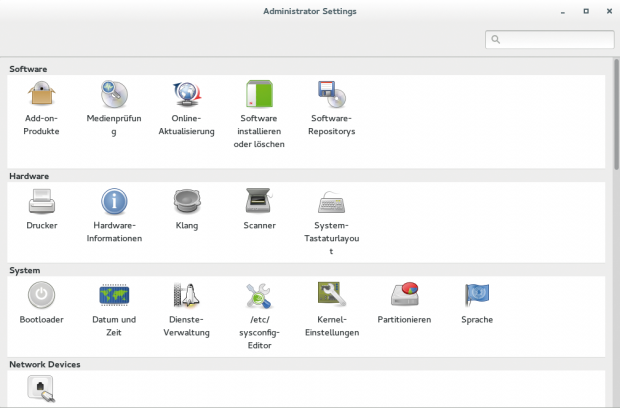Focus the search input field
Screen dimensions: 620x408
point(550,40)
